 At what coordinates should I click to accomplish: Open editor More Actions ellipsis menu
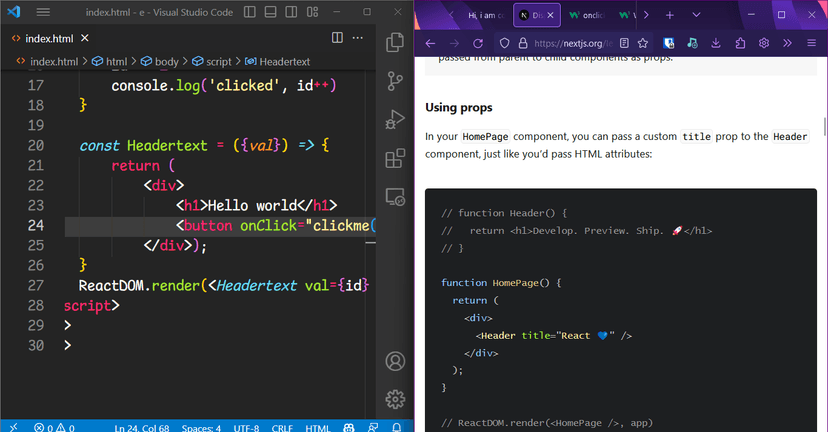pos(359,37)
